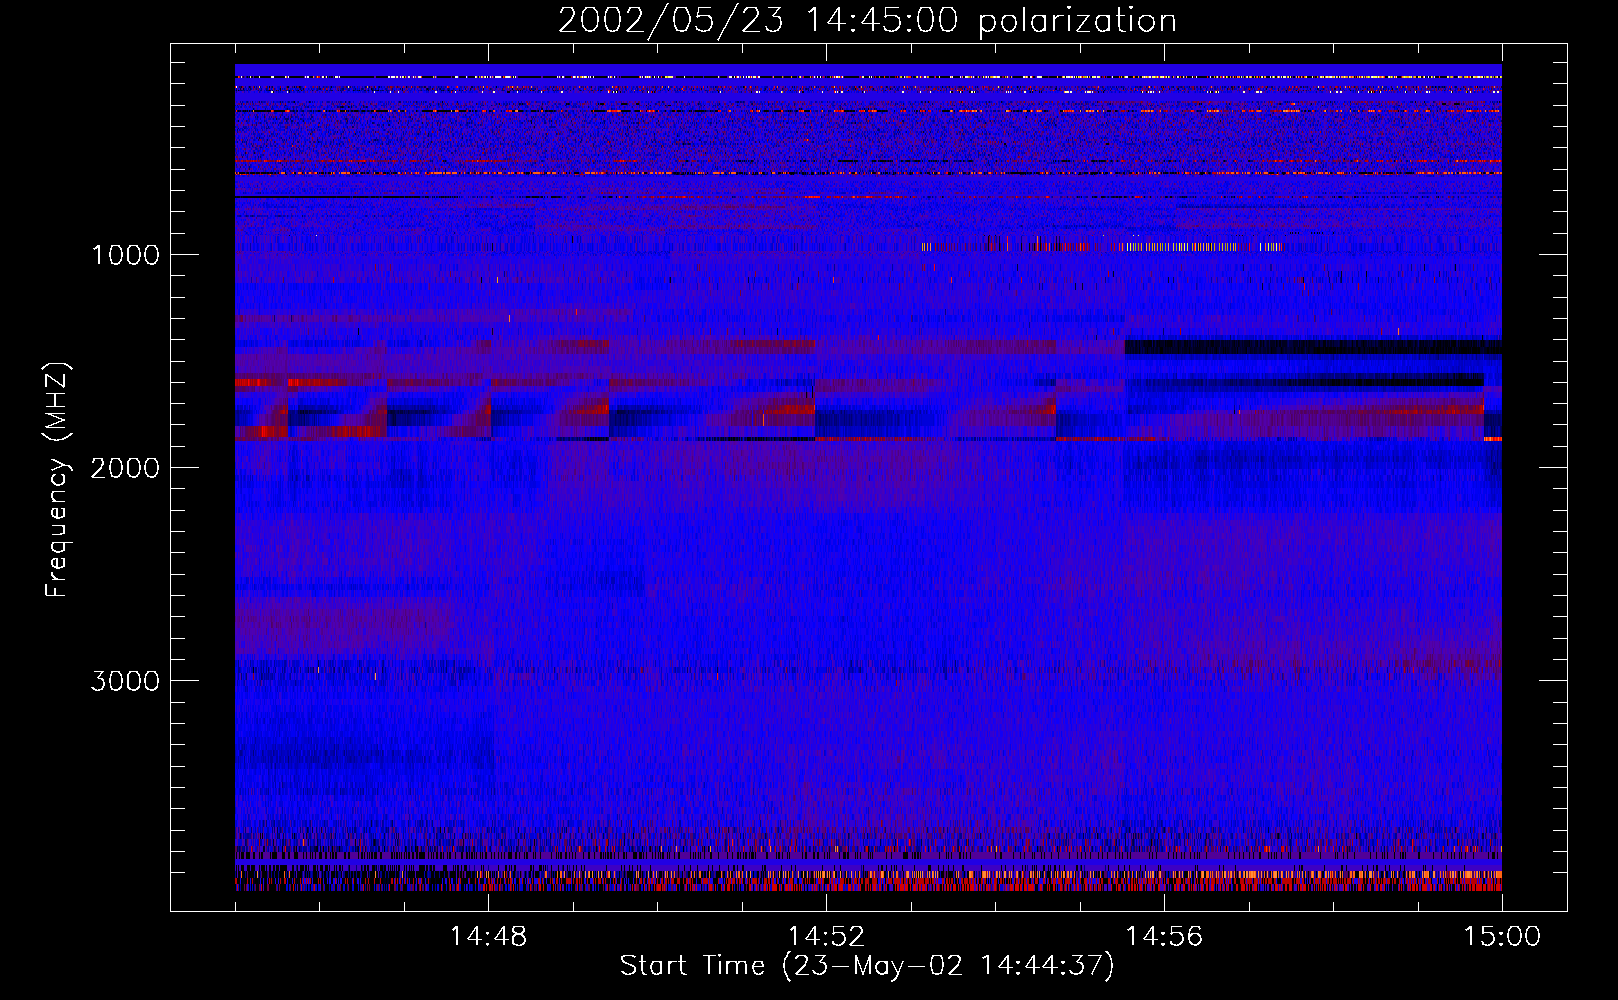
Task: Click the 14:56 time tick label
Action: (1164, 936)
